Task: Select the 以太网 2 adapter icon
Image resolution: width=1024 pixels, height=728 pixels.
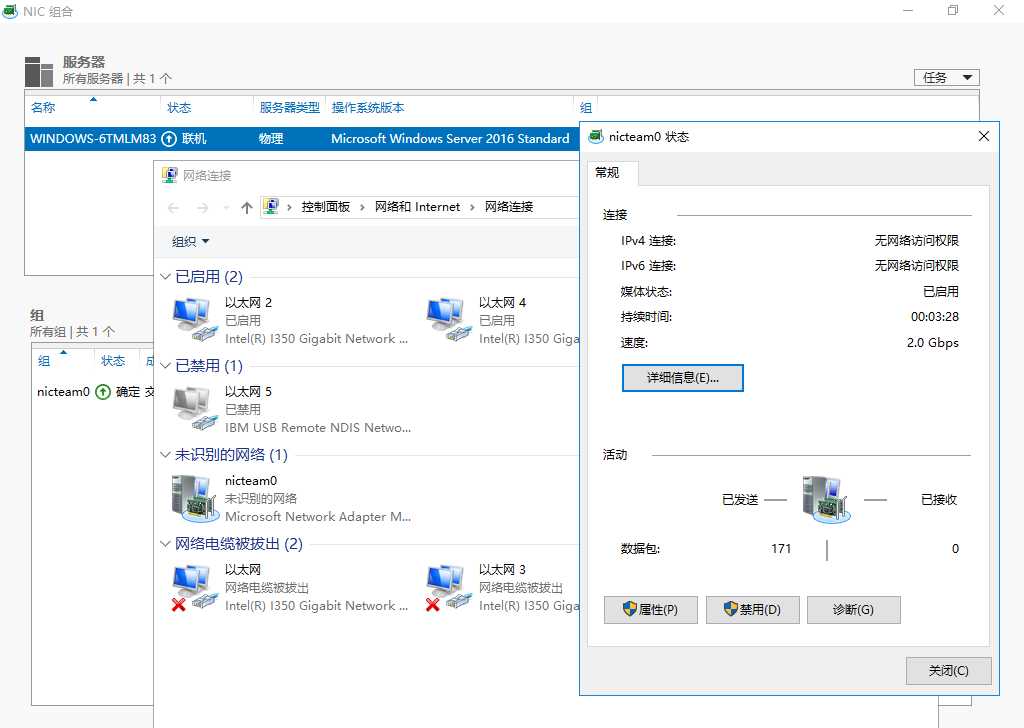Action: click(194, 319)
